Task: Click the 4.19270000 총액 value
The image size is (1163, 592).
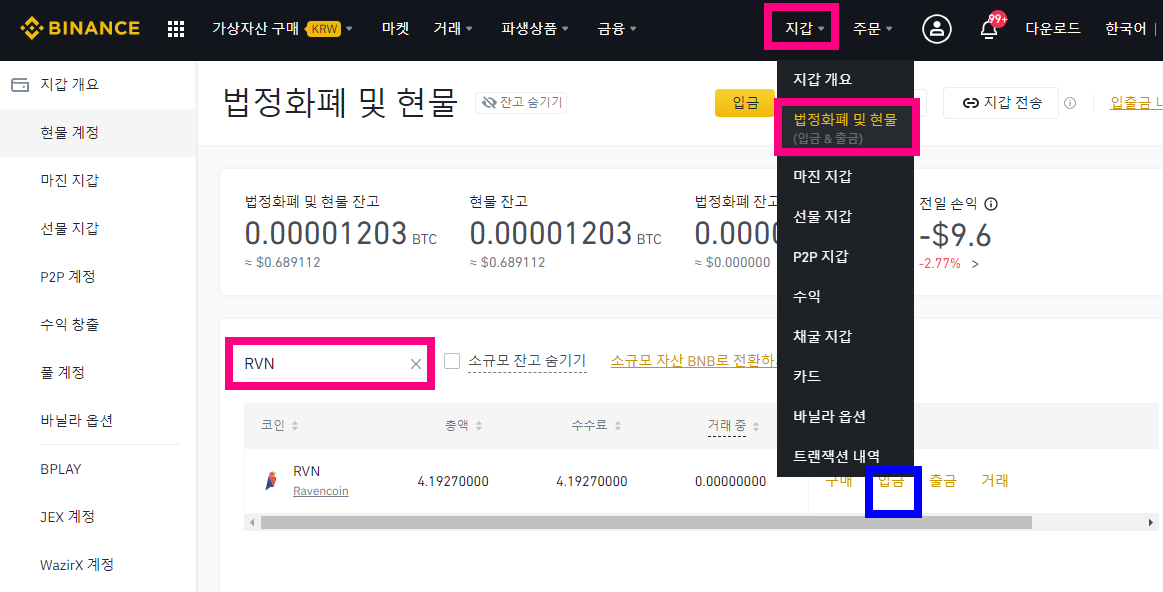Action: click(x=453, y=481)
